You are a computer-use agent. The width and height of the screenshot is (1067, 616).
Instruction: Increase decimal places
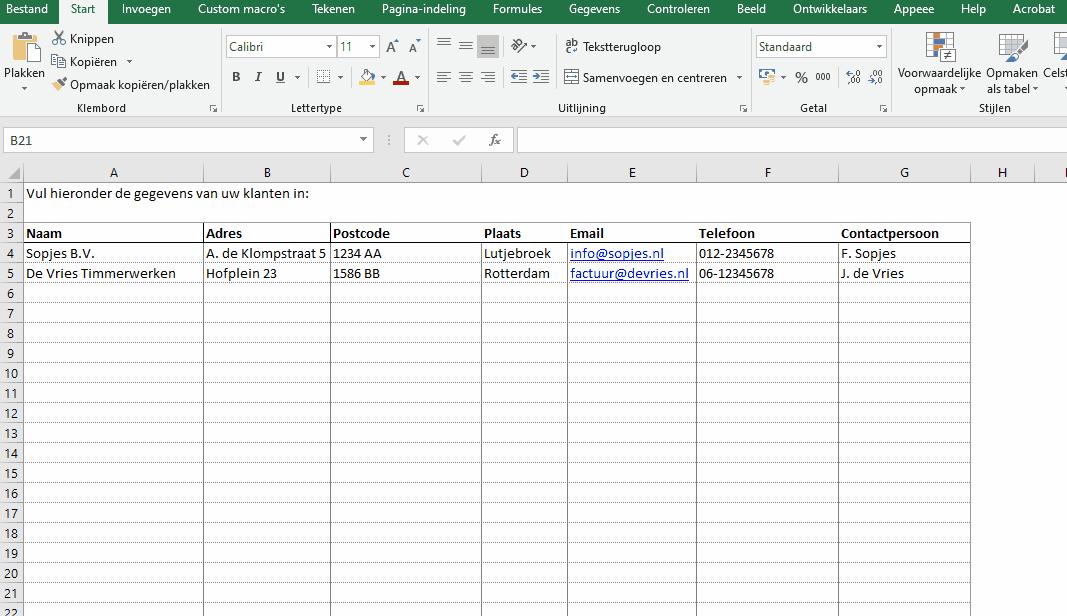[853, 78]
